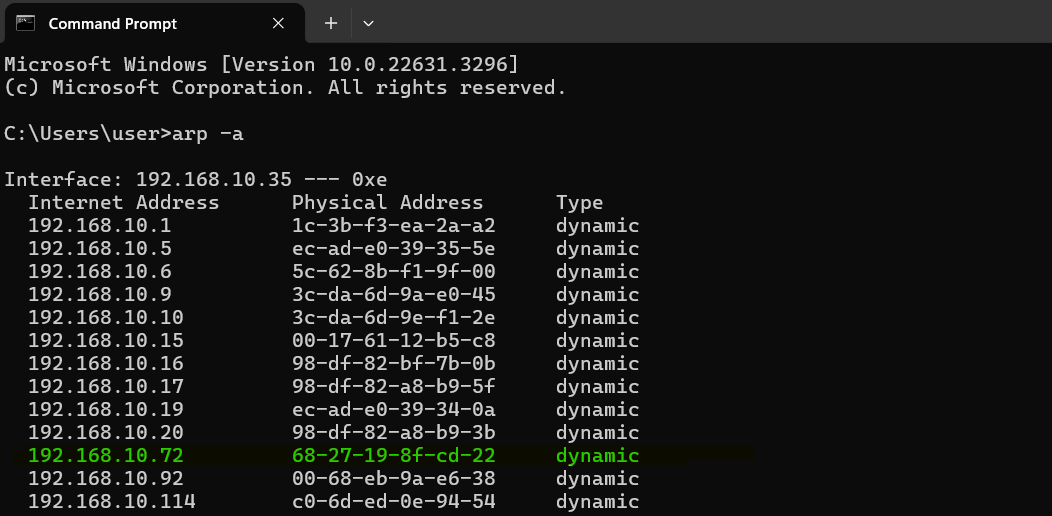Click the Interface 192.168.10.35 line
The height and width of the screenshot is (516, 1052).
pyautogui.click(x=195, y=180)
